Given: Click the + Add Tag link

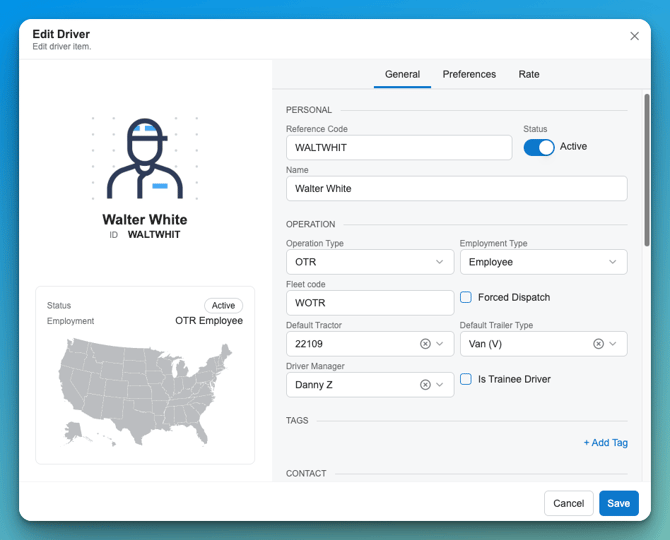Looking at the screenshot, I should pyautogui.click(x=605, y=443).
